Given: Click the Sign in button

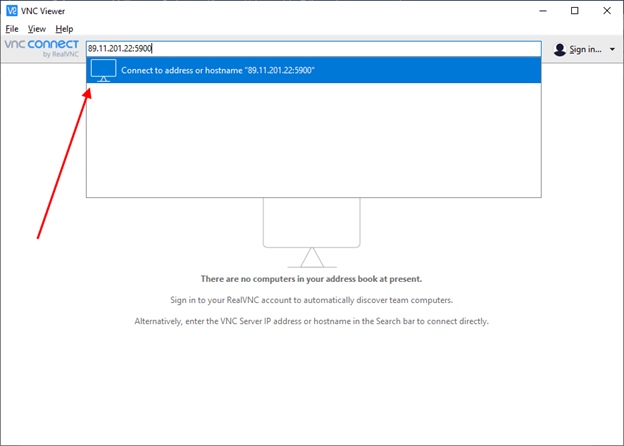Looking at the screenshot, I should (x=585, y=49).
